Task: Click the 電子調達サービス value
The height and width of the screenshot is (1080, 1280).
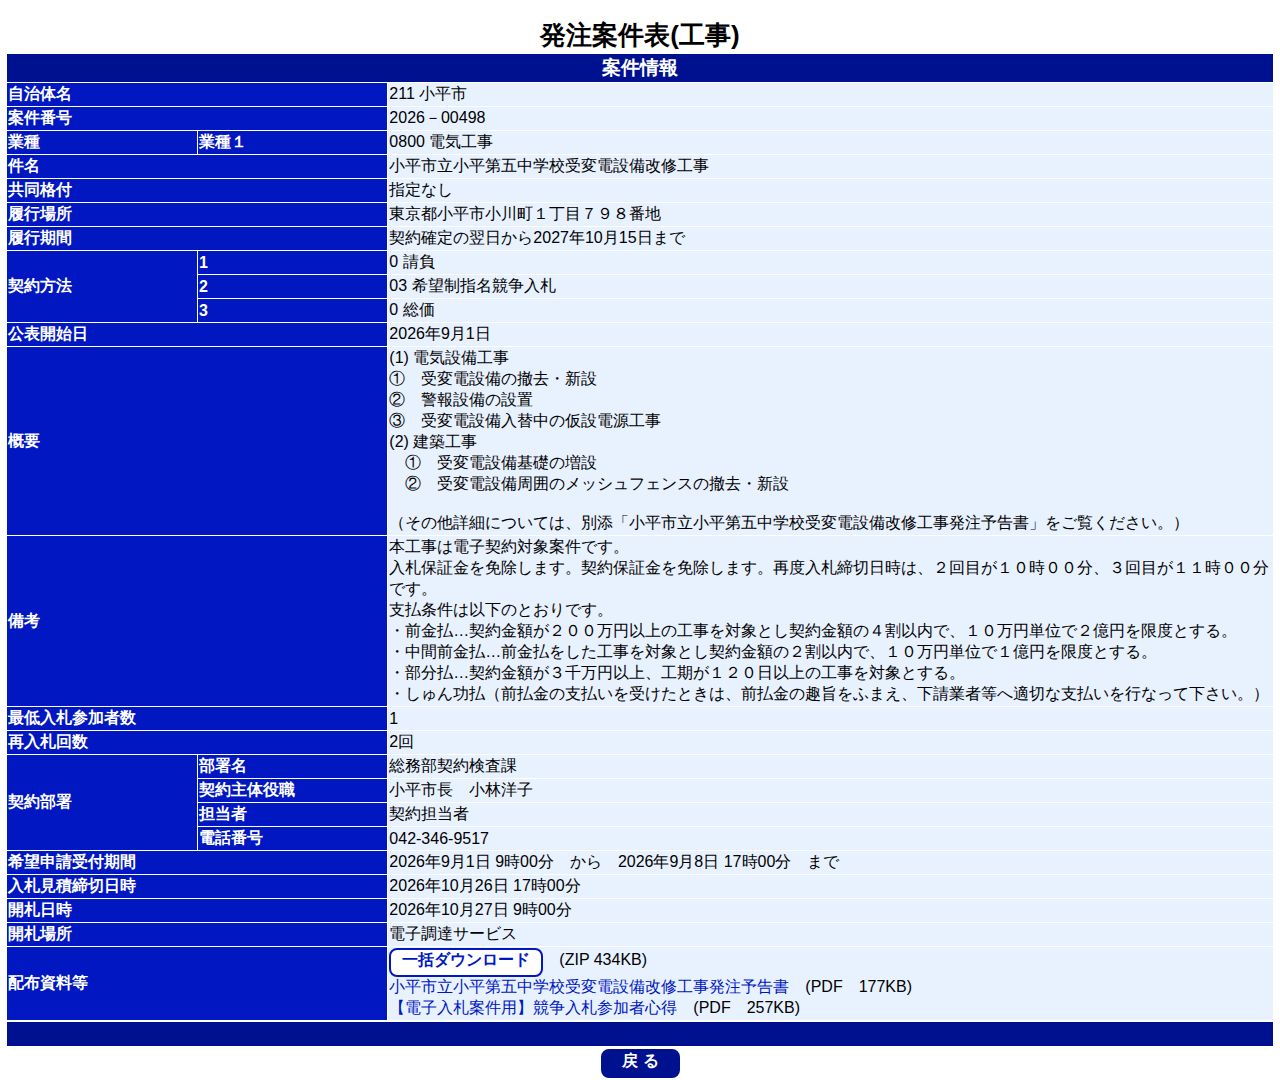Action: [453, 934]
